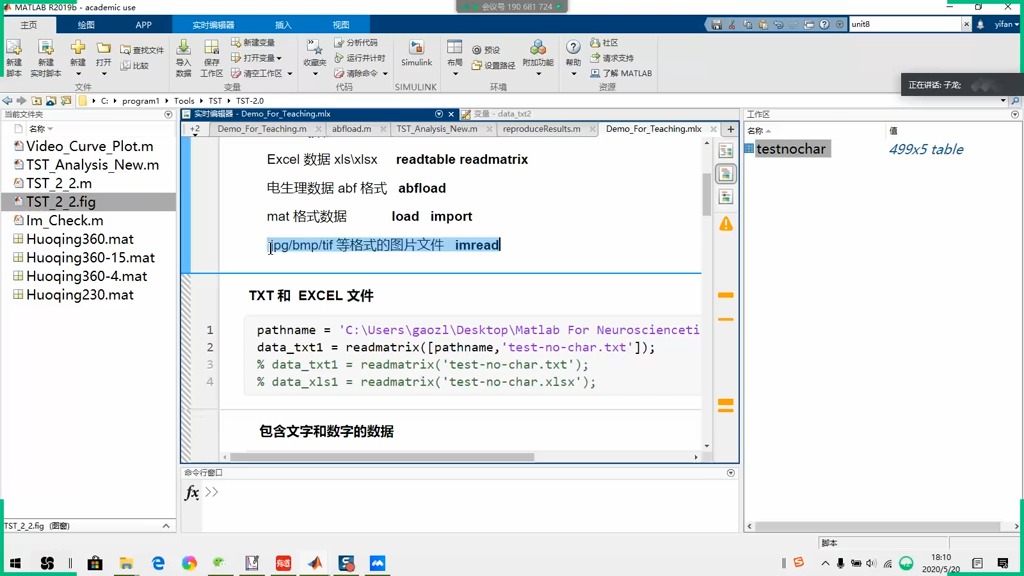Switch to the 视图 view tab
This screenshot has width=1024, height=576.
341,25
